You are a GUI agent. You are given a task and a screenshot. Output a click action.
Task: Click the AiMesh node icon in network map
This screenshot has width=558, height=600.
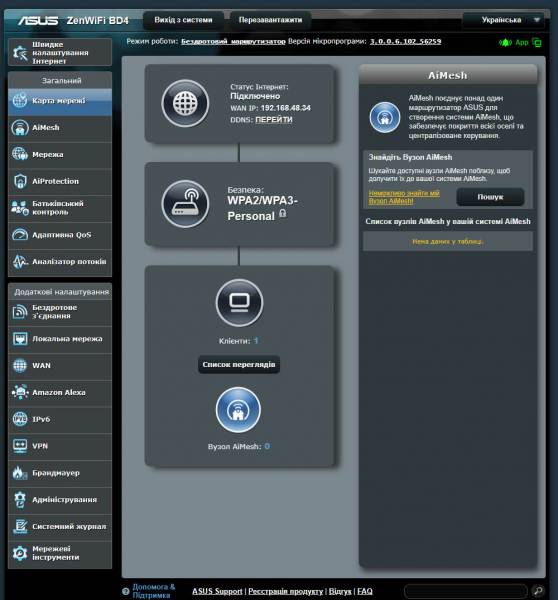(238, 410)
